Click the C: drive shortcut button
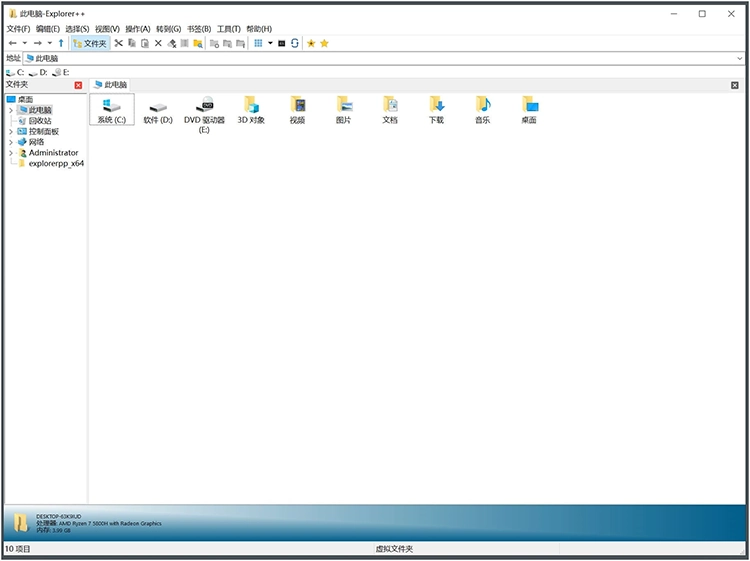The image size is (750, 561). point(15,72)
